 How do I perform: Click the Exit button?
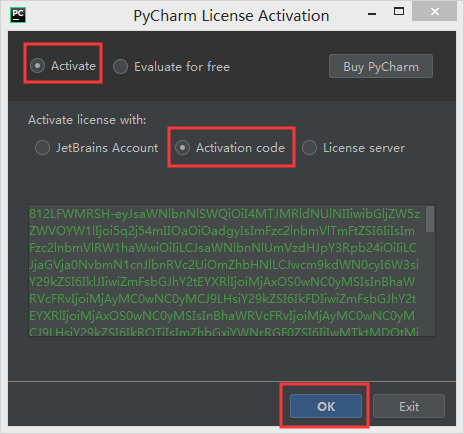click(409, 406)
